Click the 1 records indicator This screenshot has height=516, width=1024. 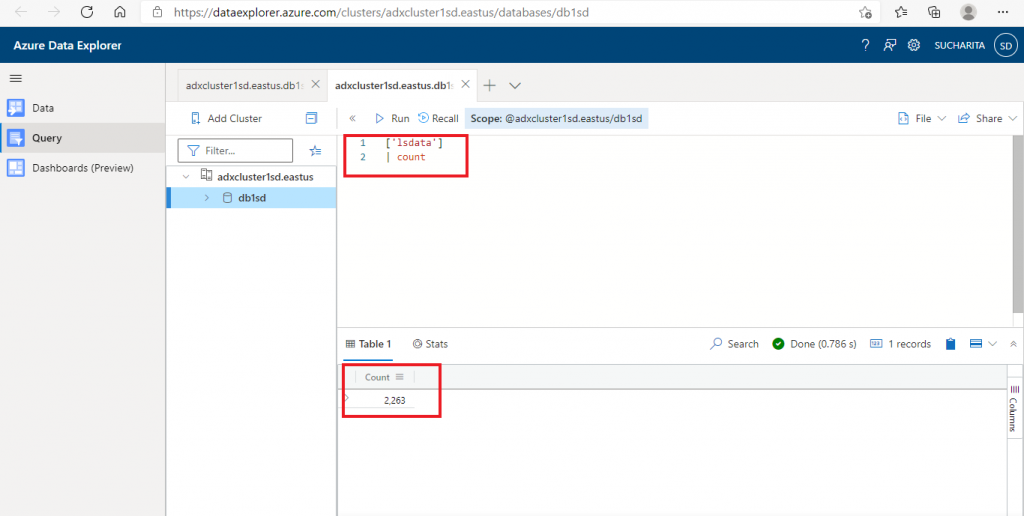point(901,344)
